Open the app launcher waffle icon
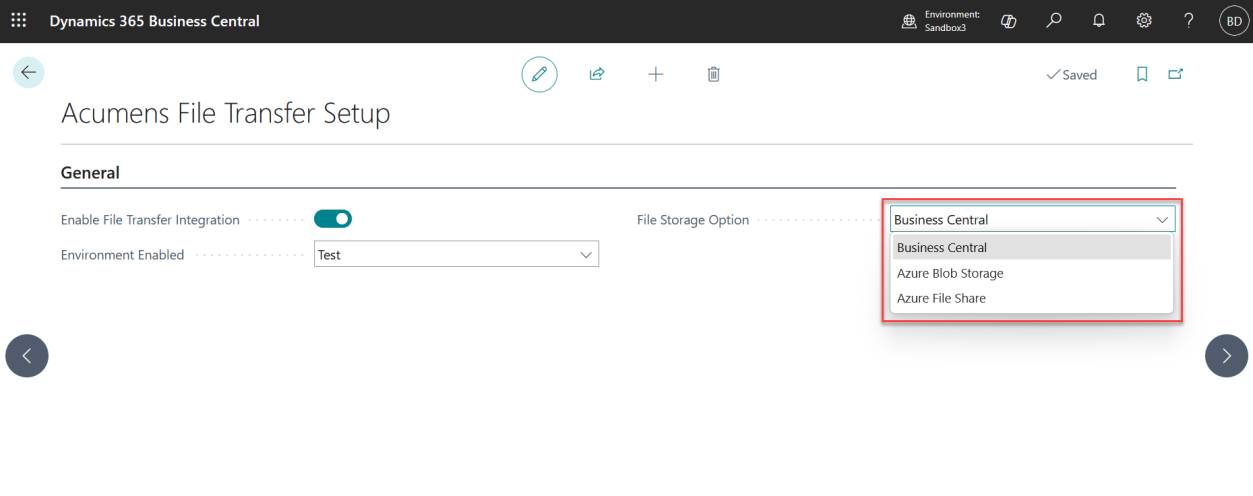The width and height of the screenshot is (1253, 496). [x=18, y=21]
